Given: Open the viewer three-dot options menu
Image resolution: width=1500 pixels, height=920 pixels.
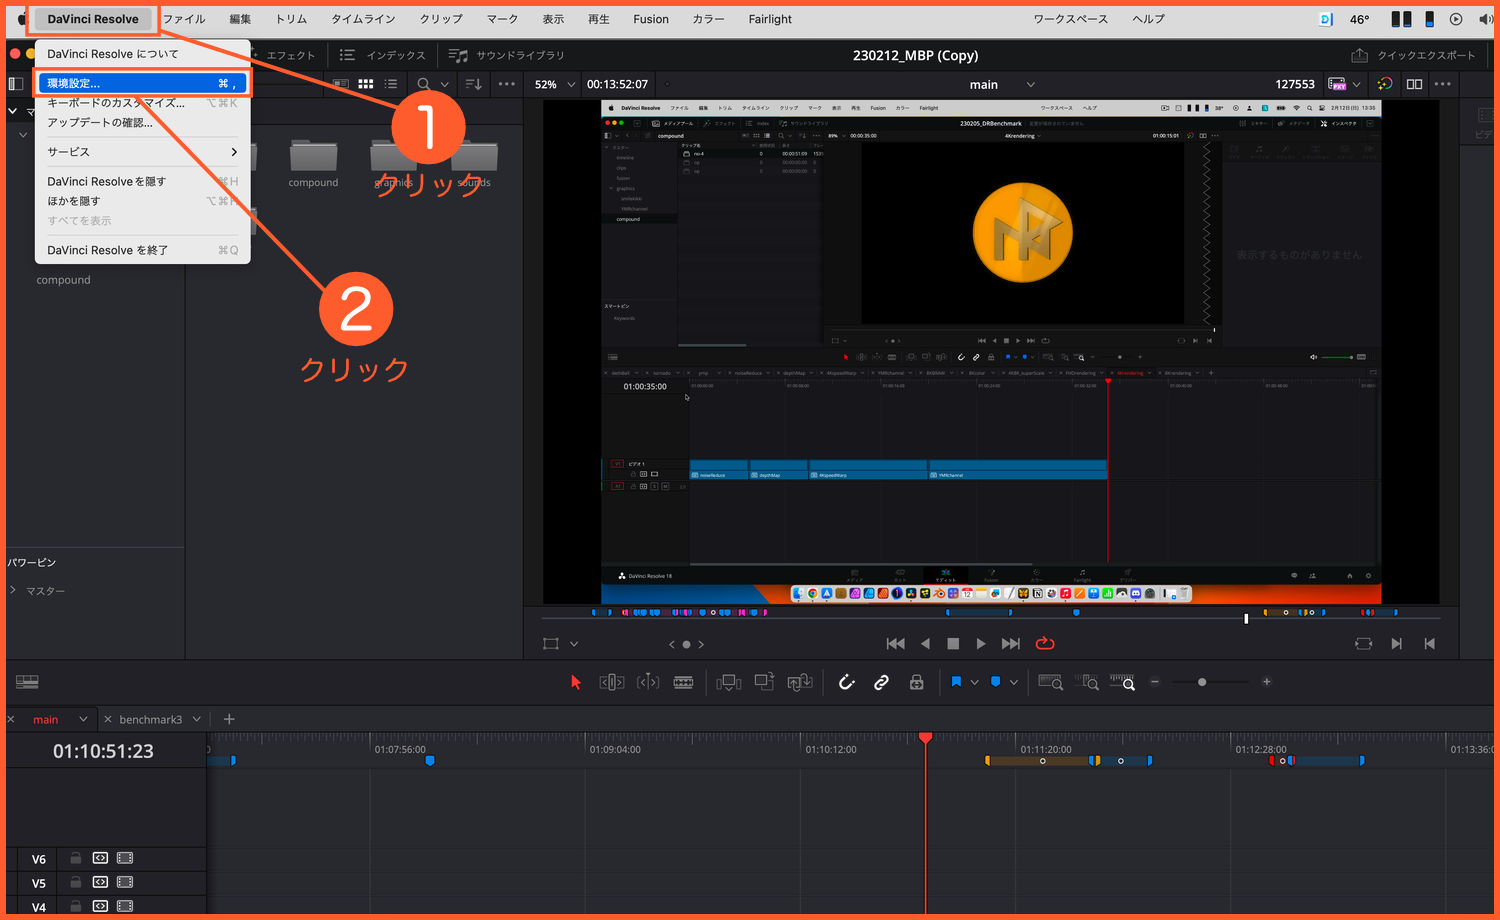Looking at the screenshot, I should pyautogui.click(x=1442, y=85).
